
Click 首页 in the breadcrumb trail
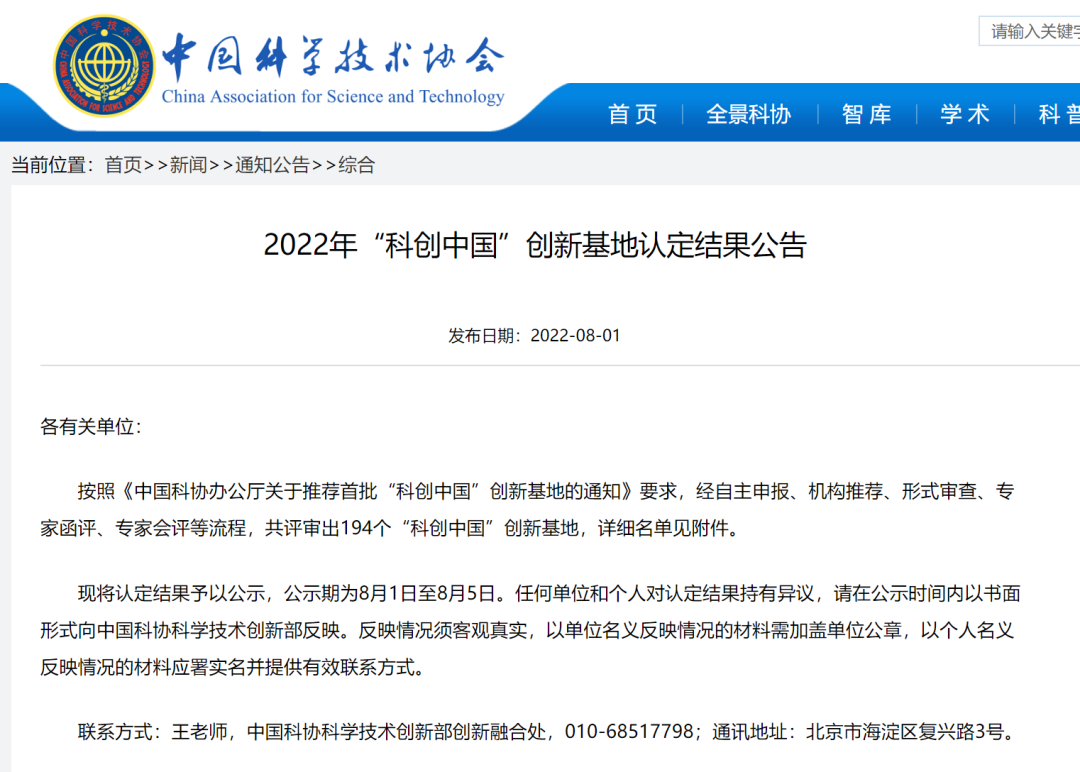coord(123,165)
